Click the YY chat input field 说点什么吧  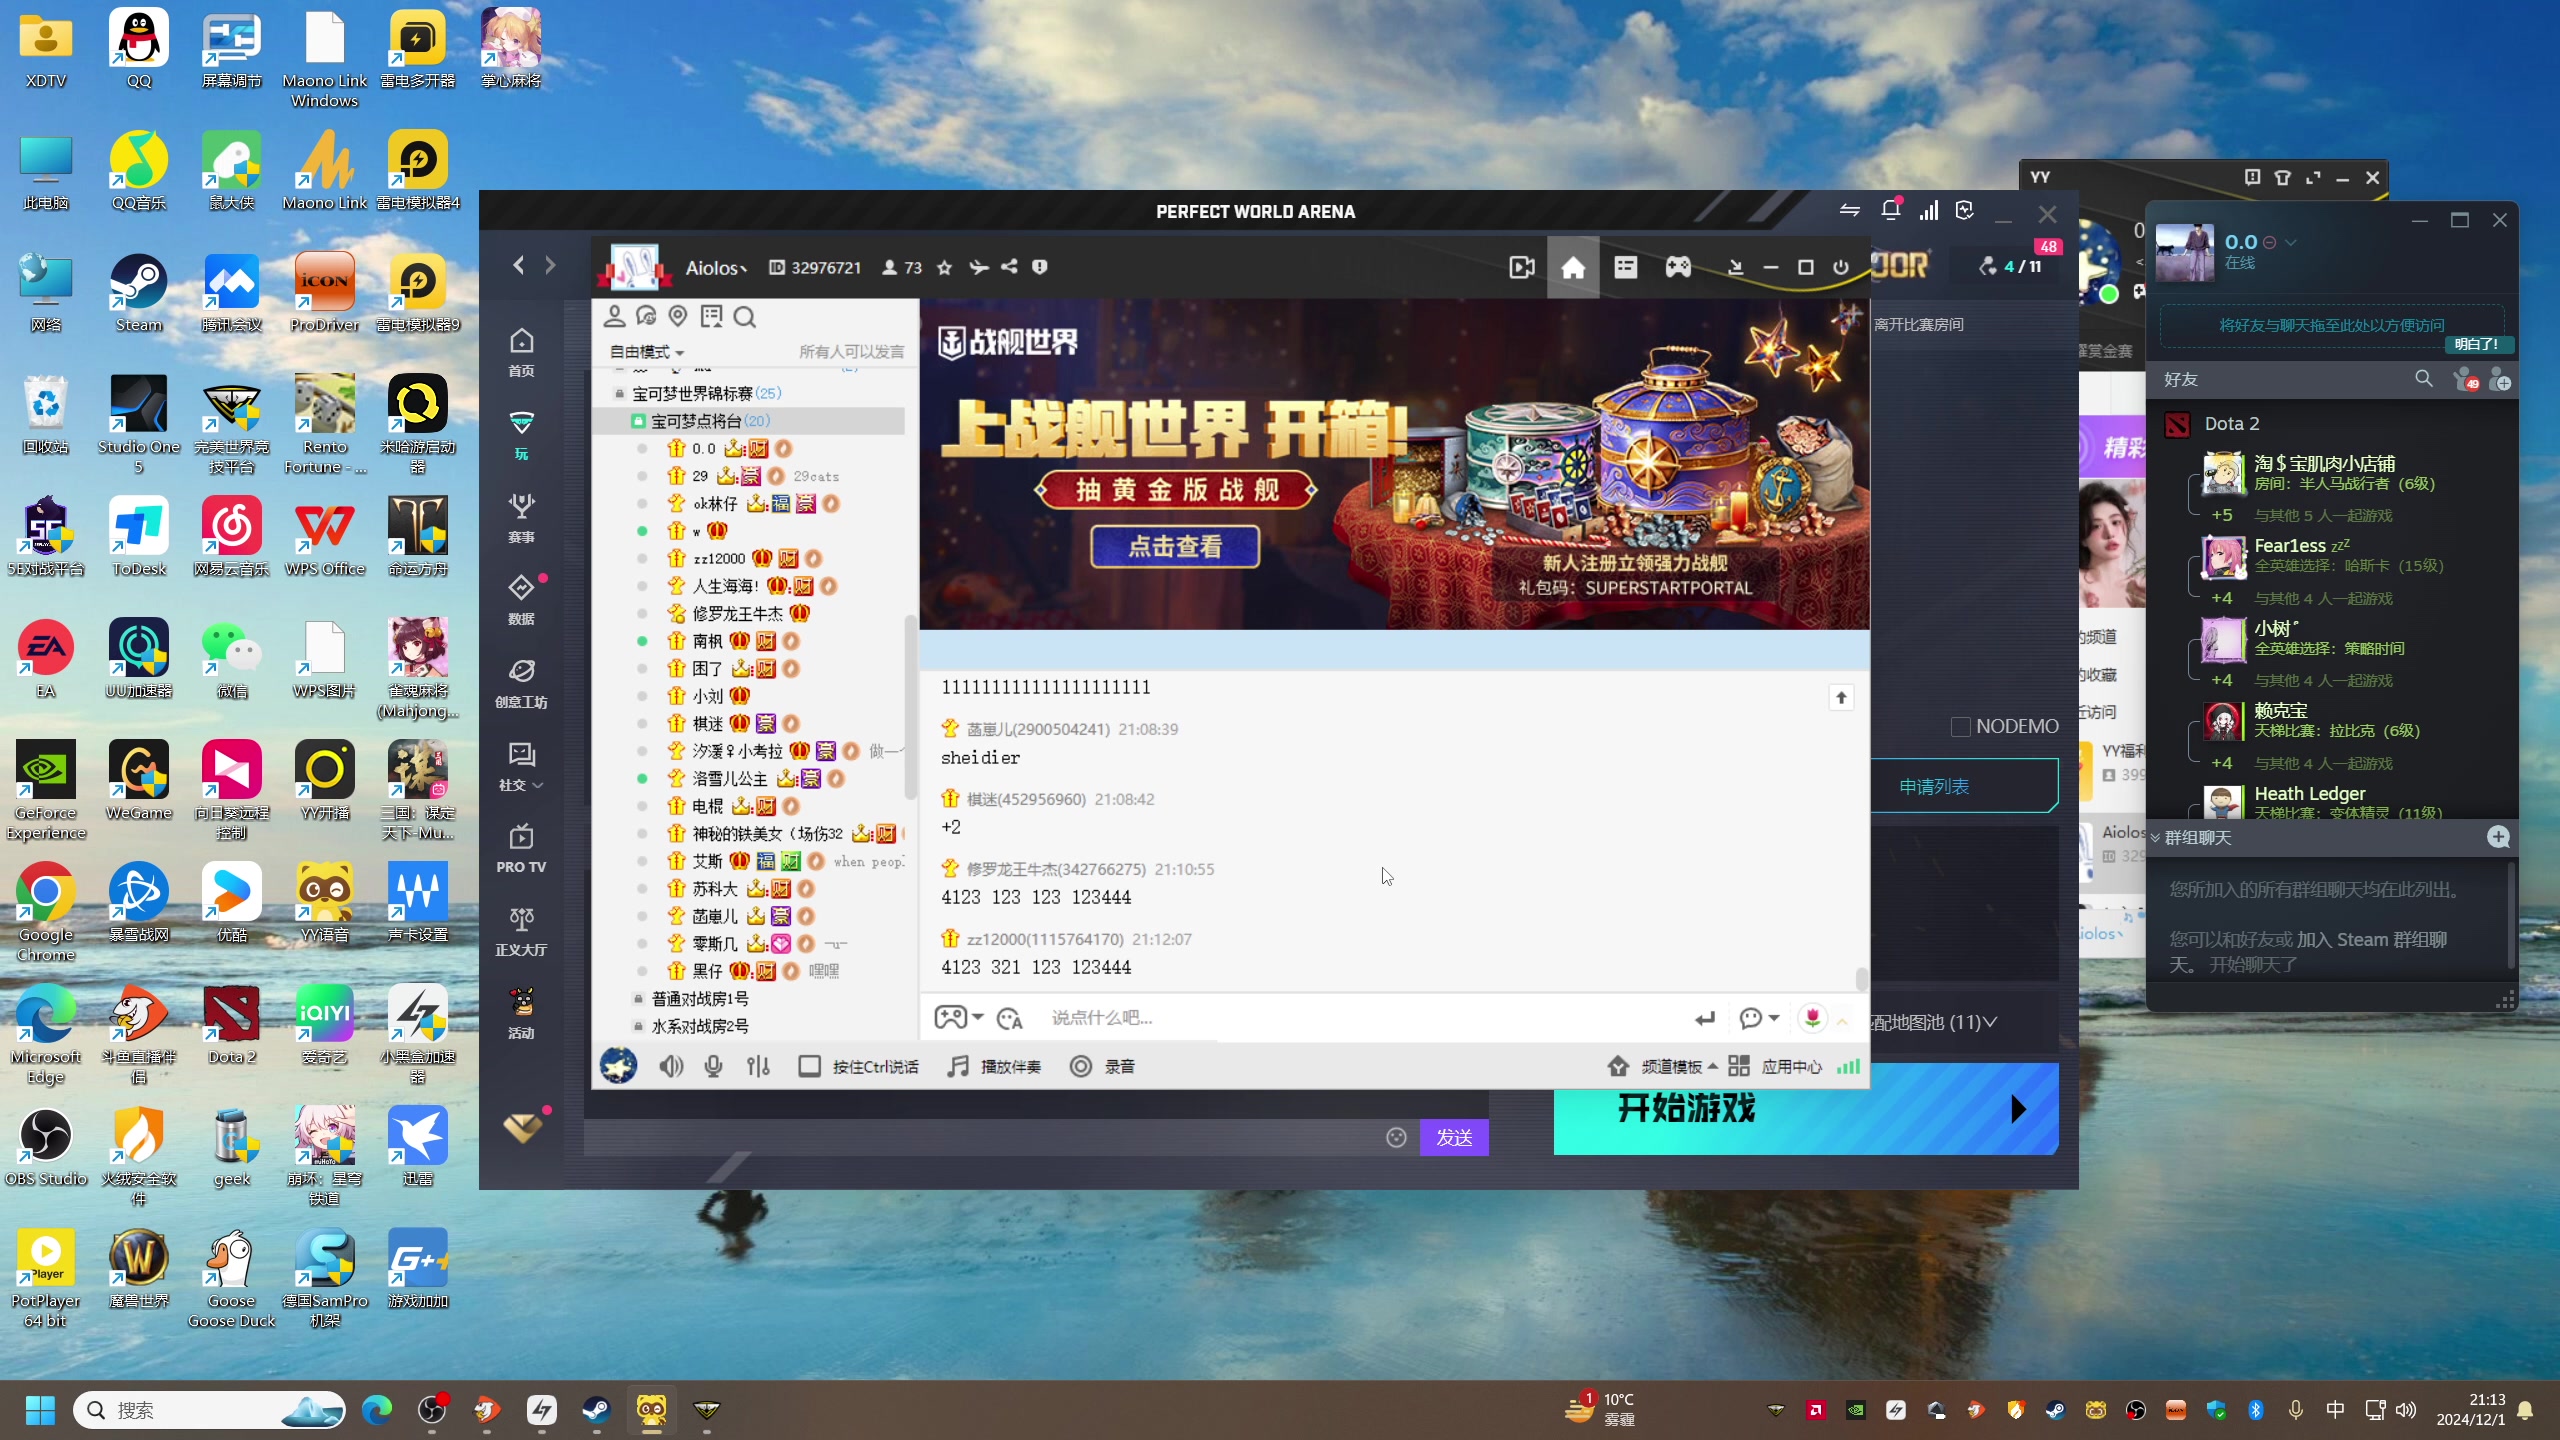pos(1360,1018)
